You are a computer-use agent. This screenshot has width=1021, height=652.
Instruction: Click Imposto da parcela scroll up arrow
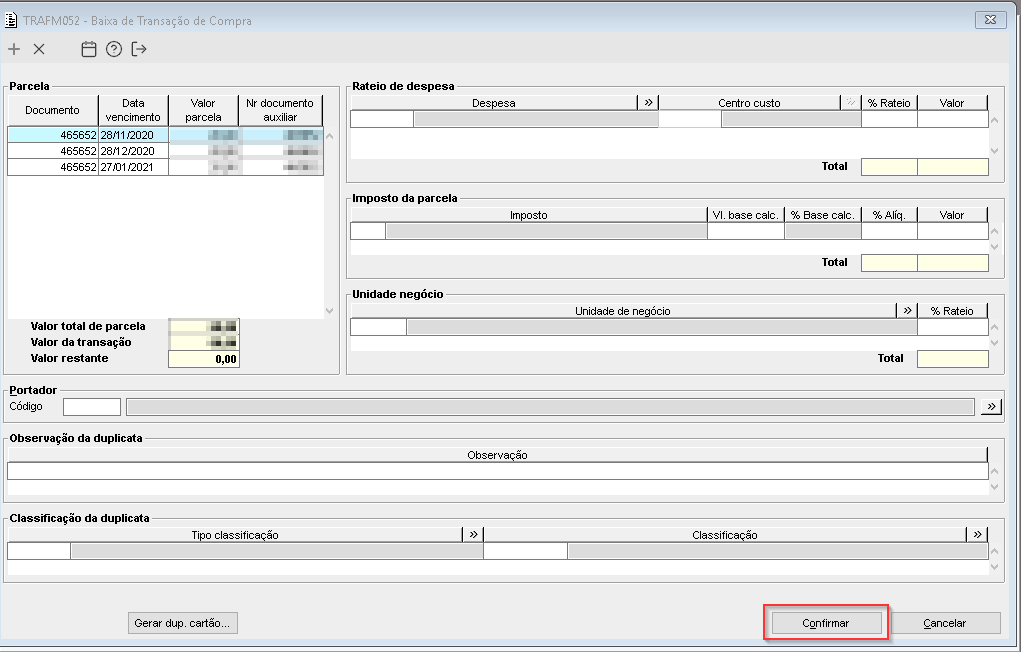coord(994,231)
